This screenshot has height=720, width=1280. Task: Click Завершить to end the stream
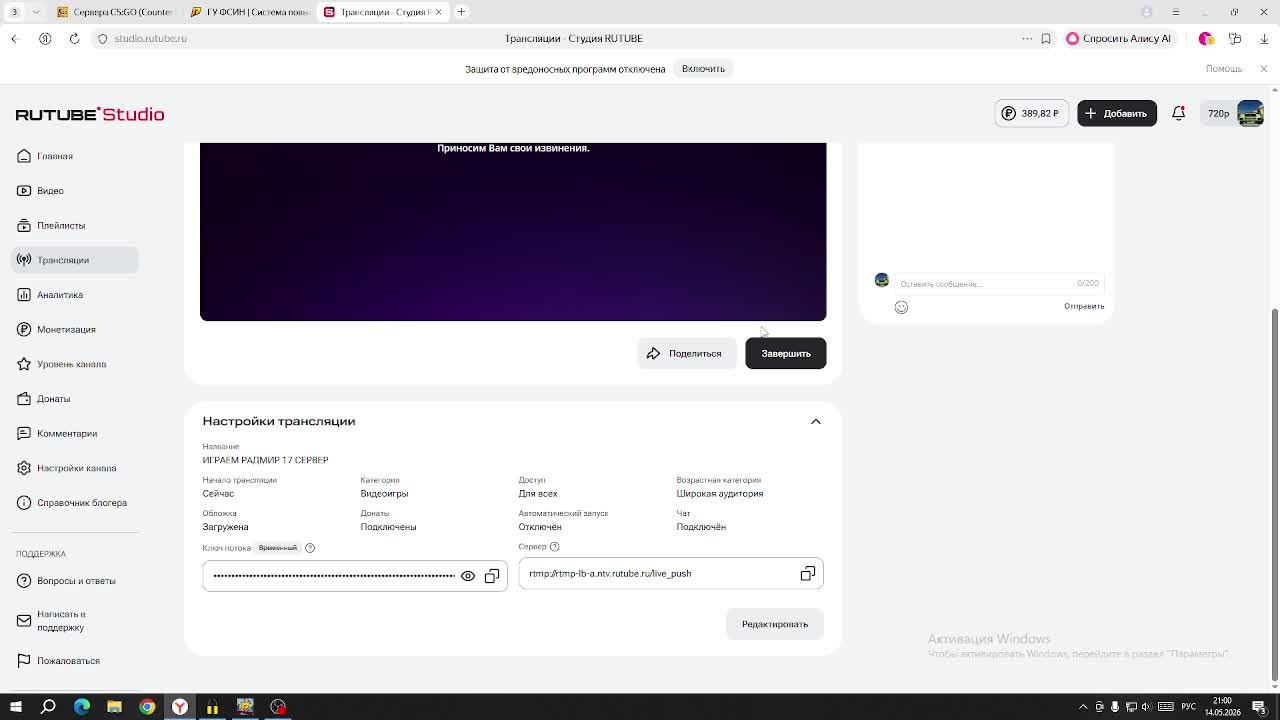[x=786, y=353]
